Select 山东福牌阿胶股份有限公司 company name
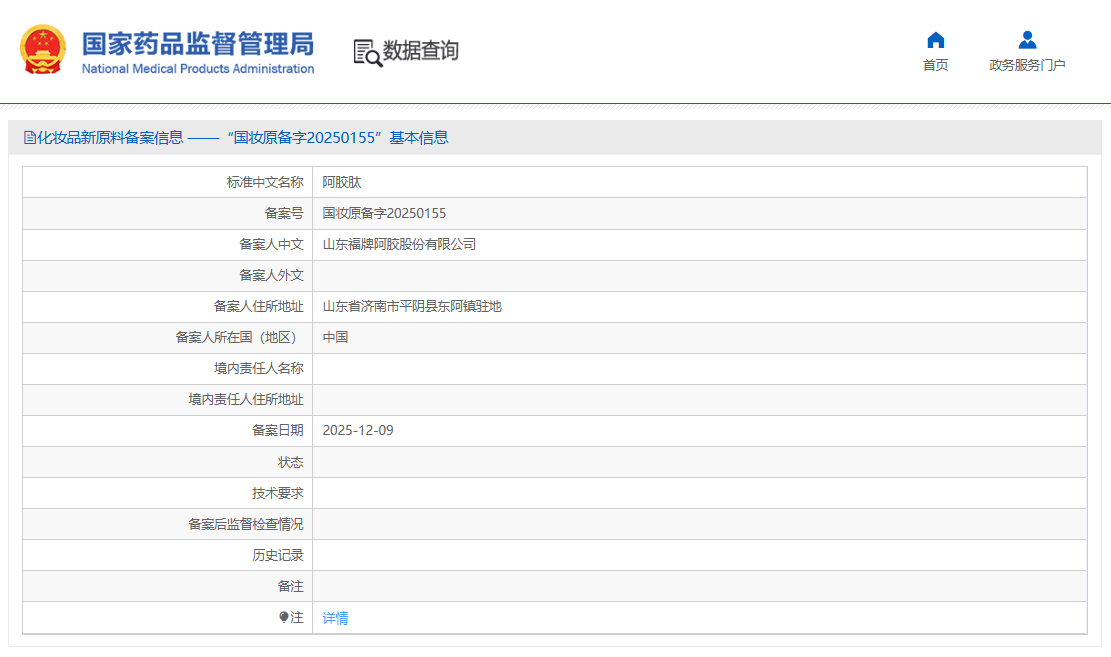This screenshot has height=657, width=1111. [399, 244]
